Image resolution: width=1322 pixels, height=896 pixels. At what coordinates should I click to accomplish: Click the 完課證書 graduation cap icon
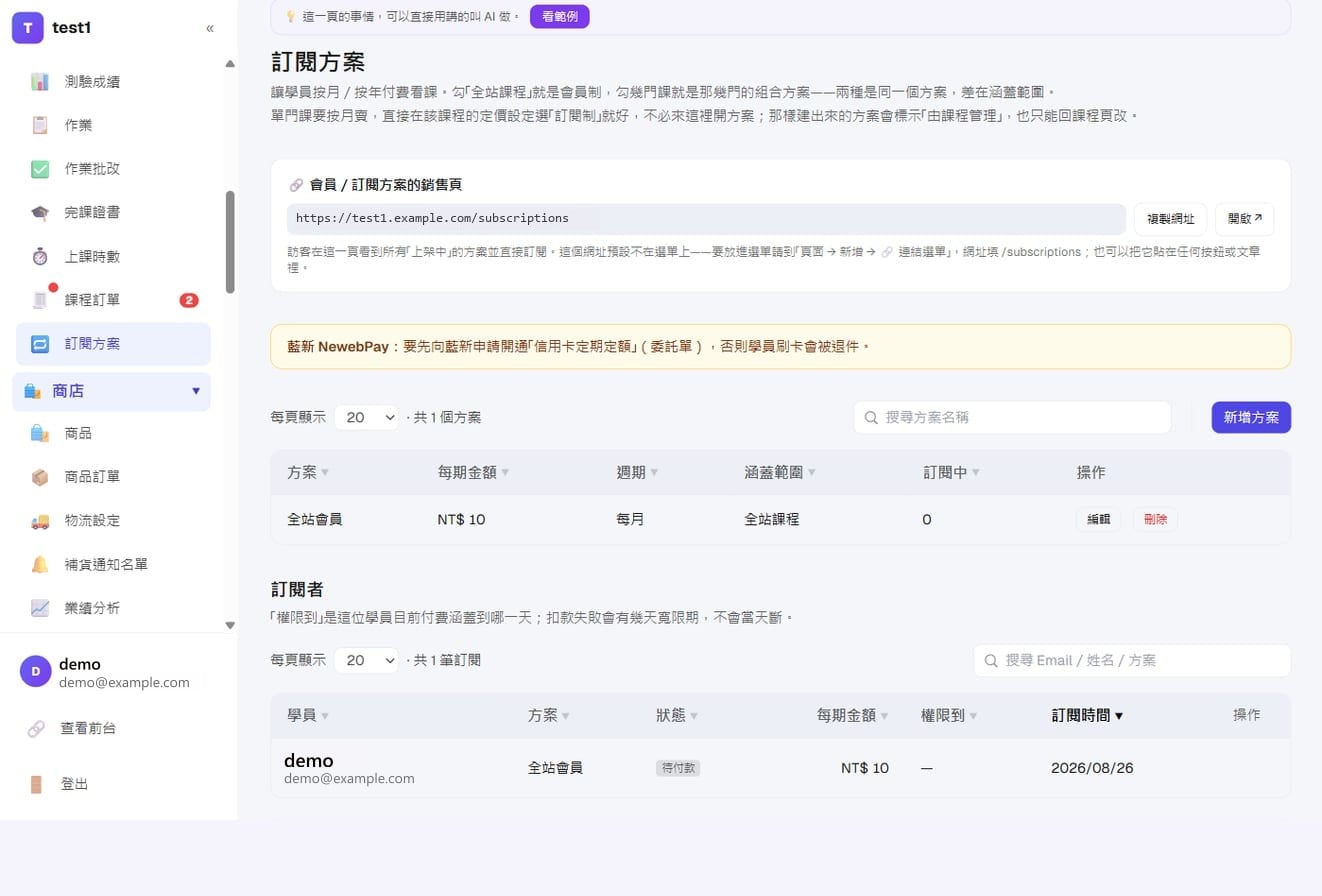click(40, 213)
